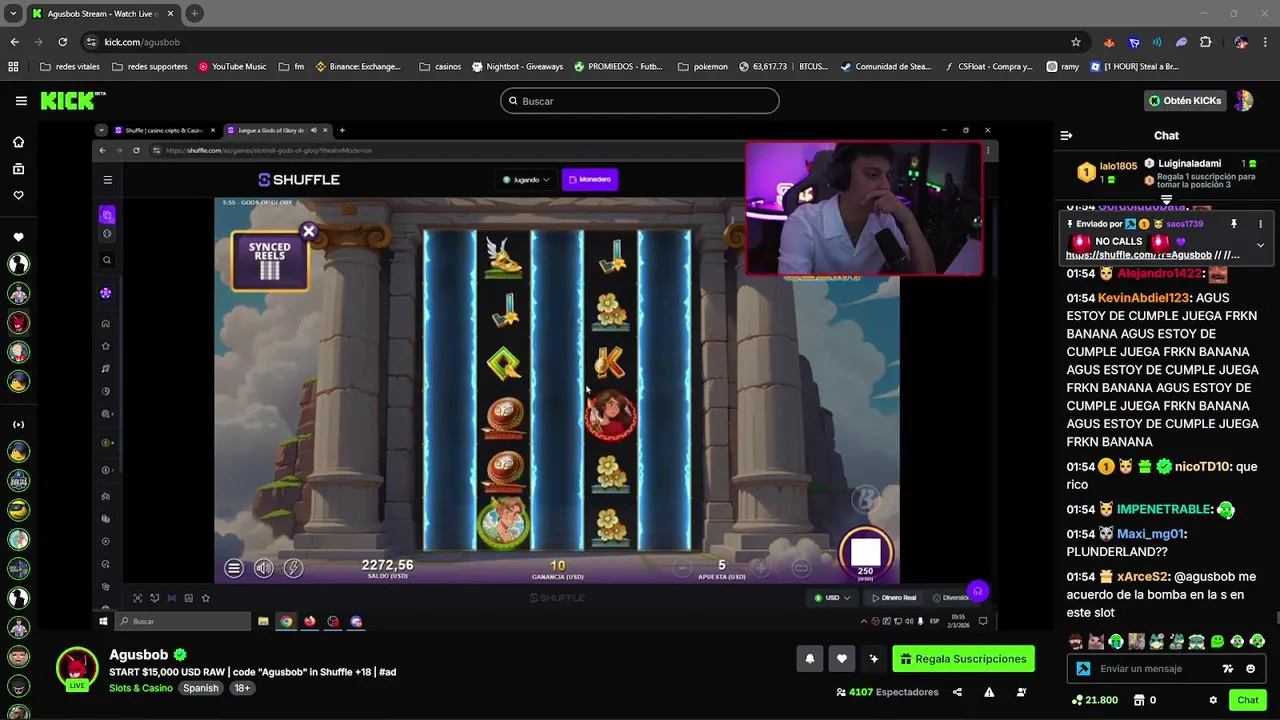1280x720 pixels.
Task: Open the Kick hamburger menu
Action: [x=21, y=101]
